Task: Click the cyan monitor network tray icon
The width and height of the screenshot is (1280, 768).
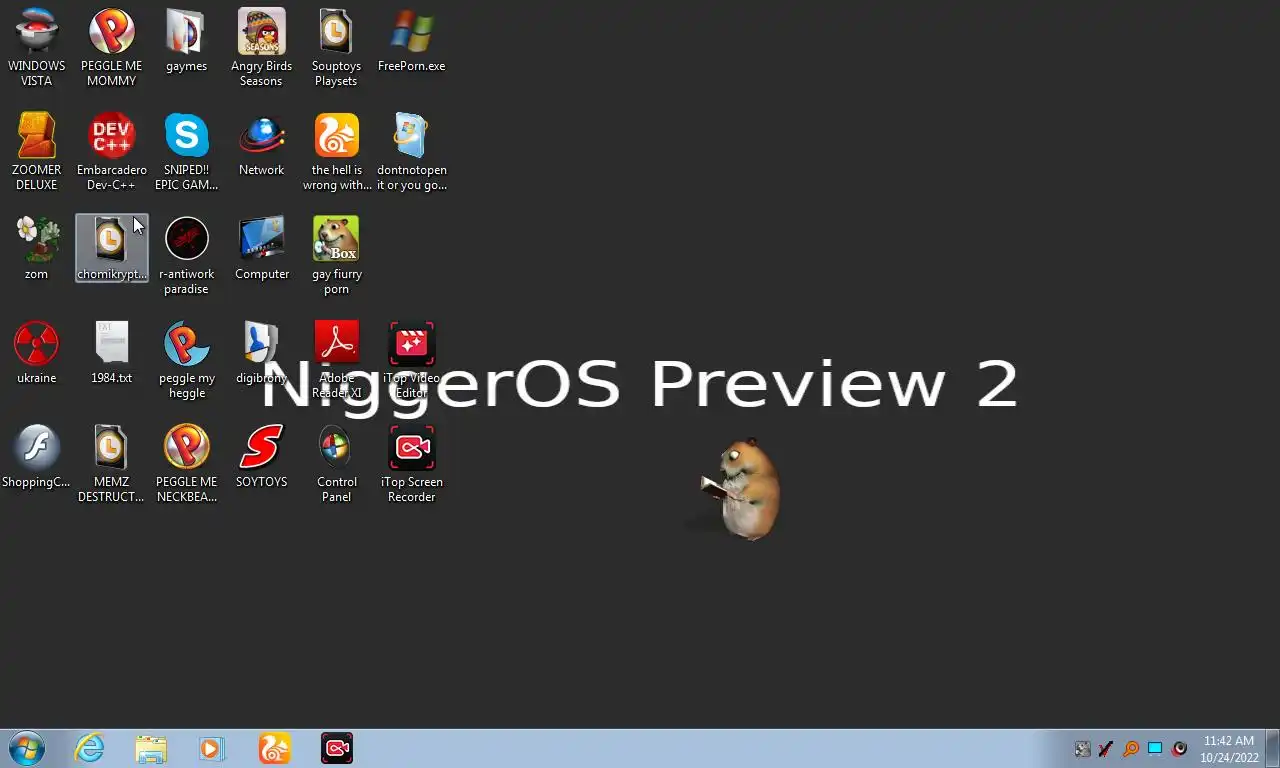Action: (1155, 748)
